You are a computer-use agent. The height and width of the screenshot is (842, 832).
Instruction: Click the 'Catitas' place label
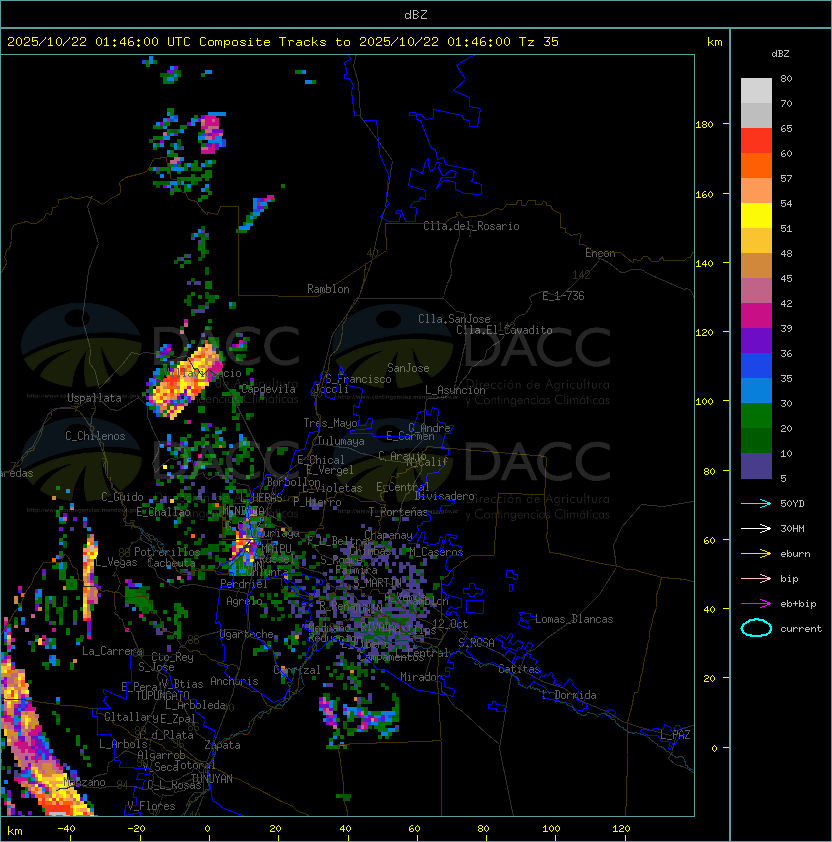(x=519, y=669)
